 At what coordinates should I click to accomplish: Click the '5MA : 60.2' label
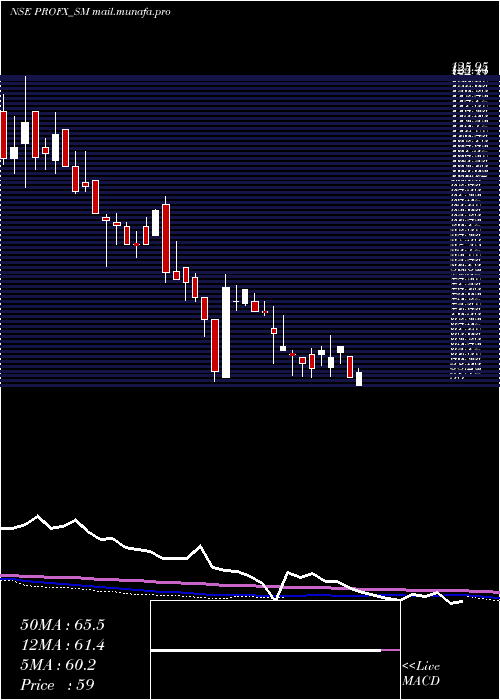point(58,665)
